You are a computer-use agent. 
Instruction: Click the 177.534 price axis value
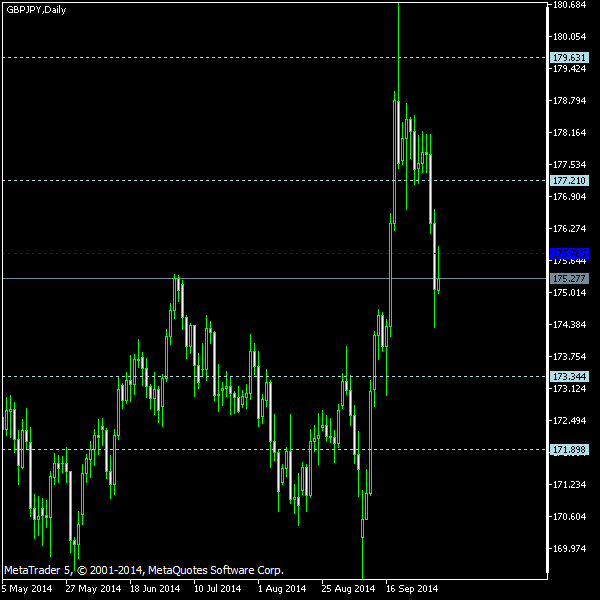pos(569,165)
